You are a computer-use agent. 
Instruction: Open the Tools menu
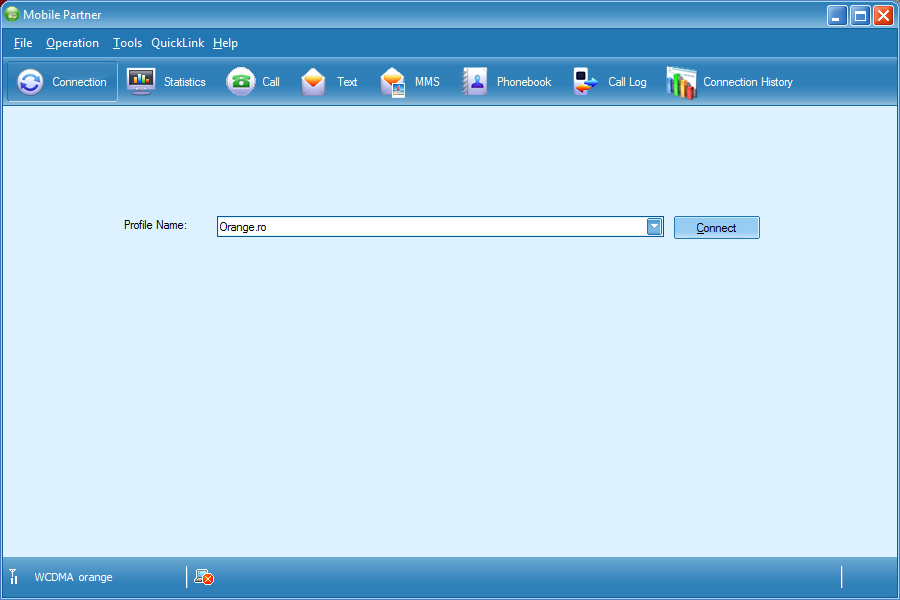(127, 43)
